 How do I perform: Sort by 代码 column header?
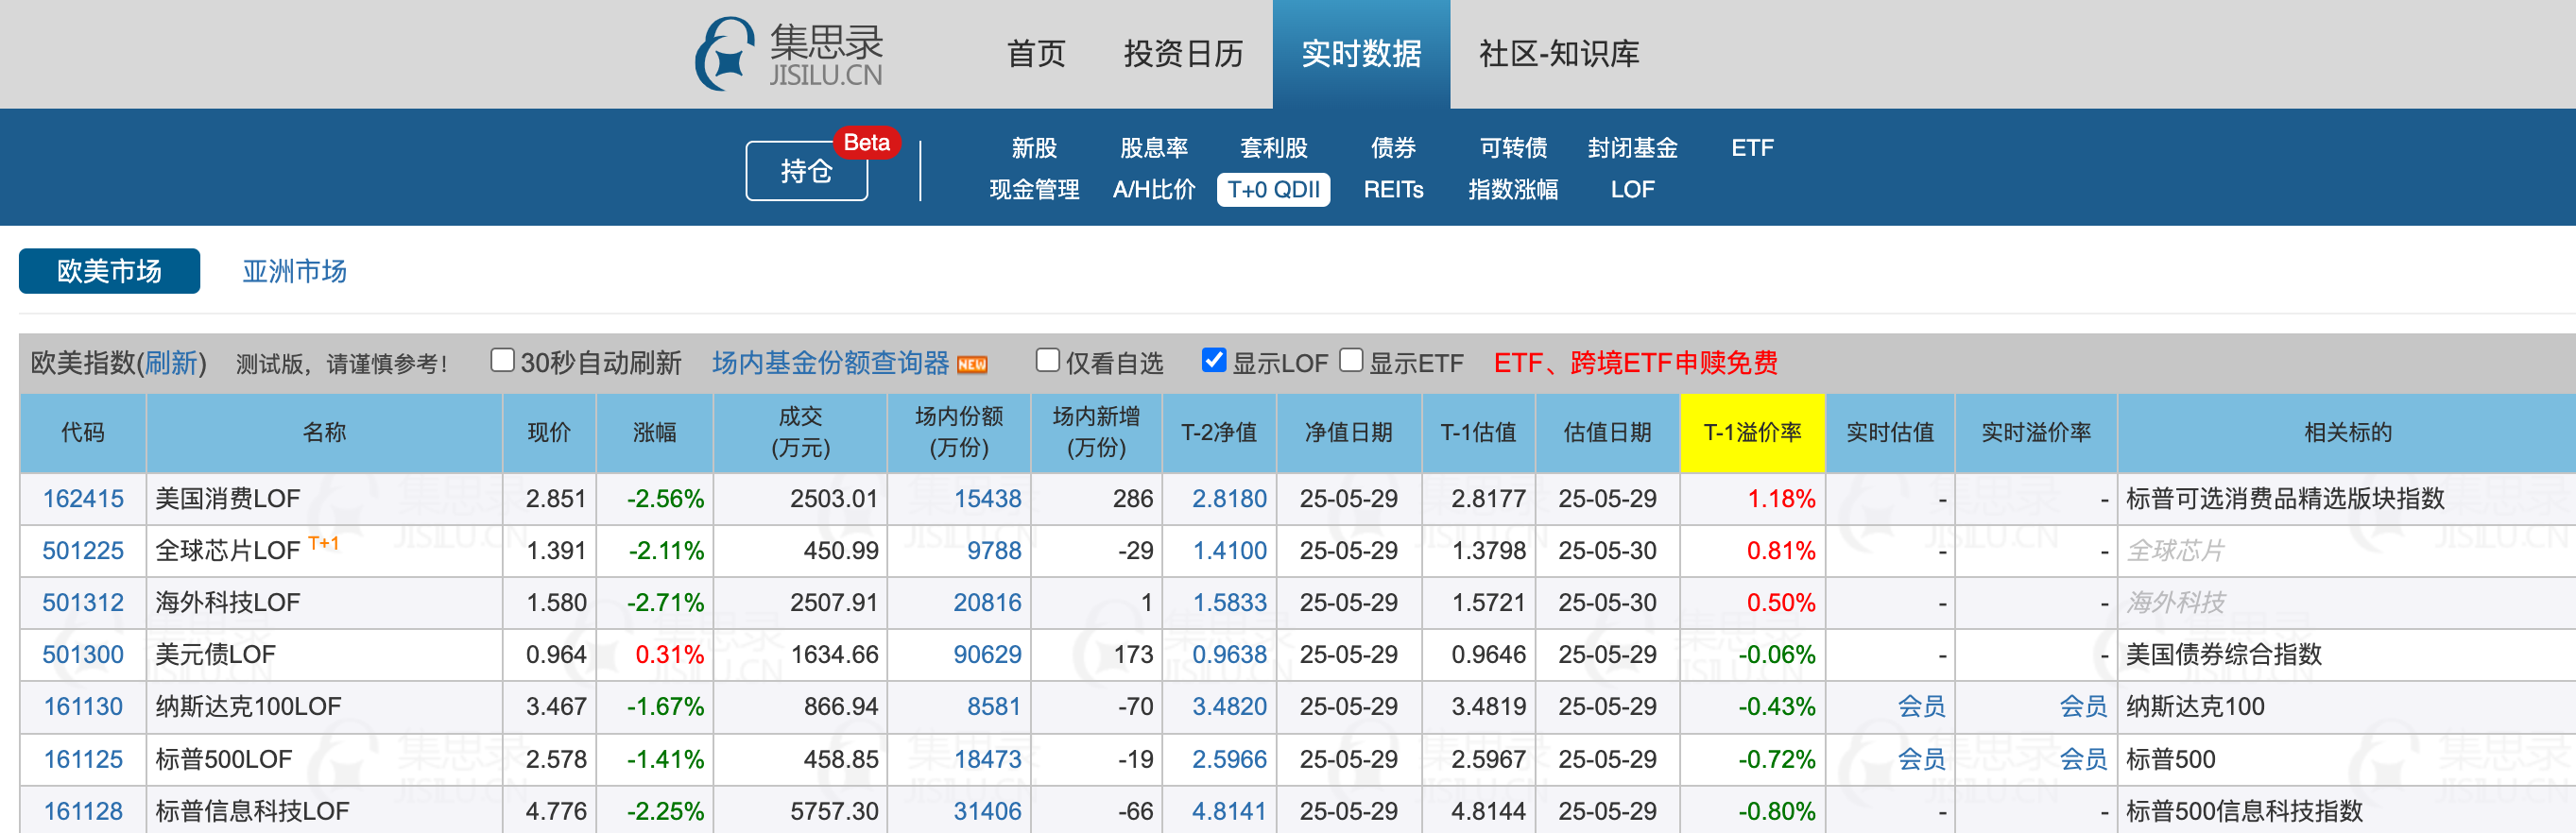tap(83, 432)
